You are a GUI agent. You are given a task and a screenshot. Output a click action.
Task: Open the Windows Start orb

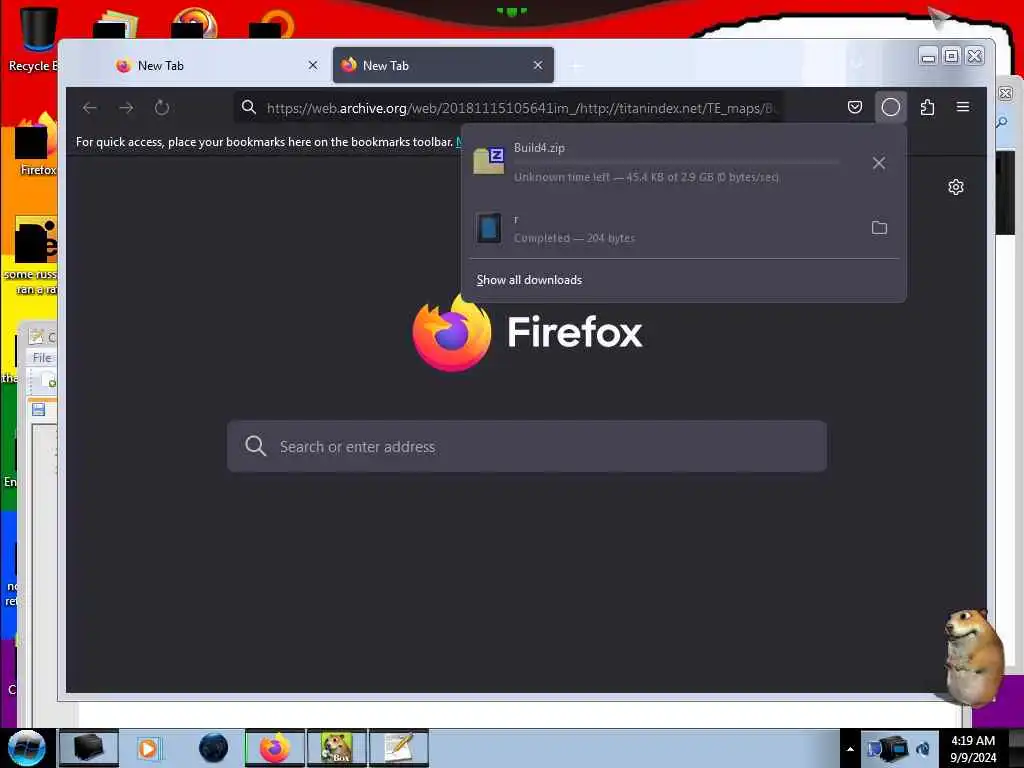26,748
